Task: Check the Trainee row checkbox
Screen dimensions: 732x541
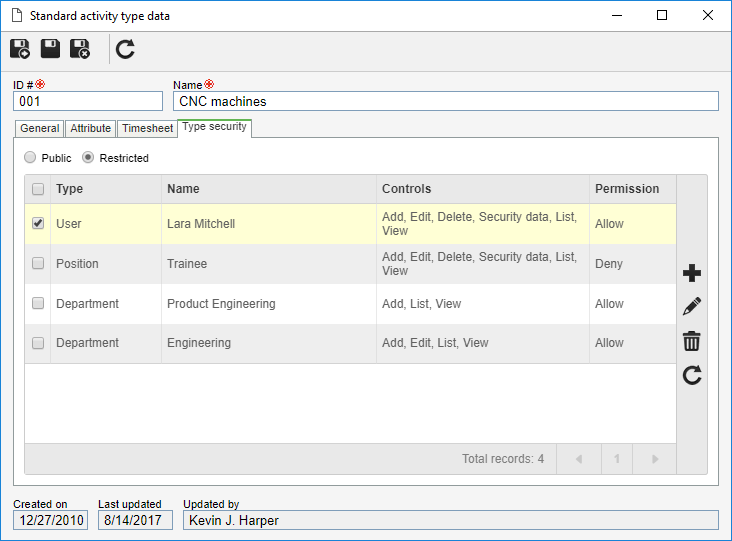Action: tap(38, 263)
